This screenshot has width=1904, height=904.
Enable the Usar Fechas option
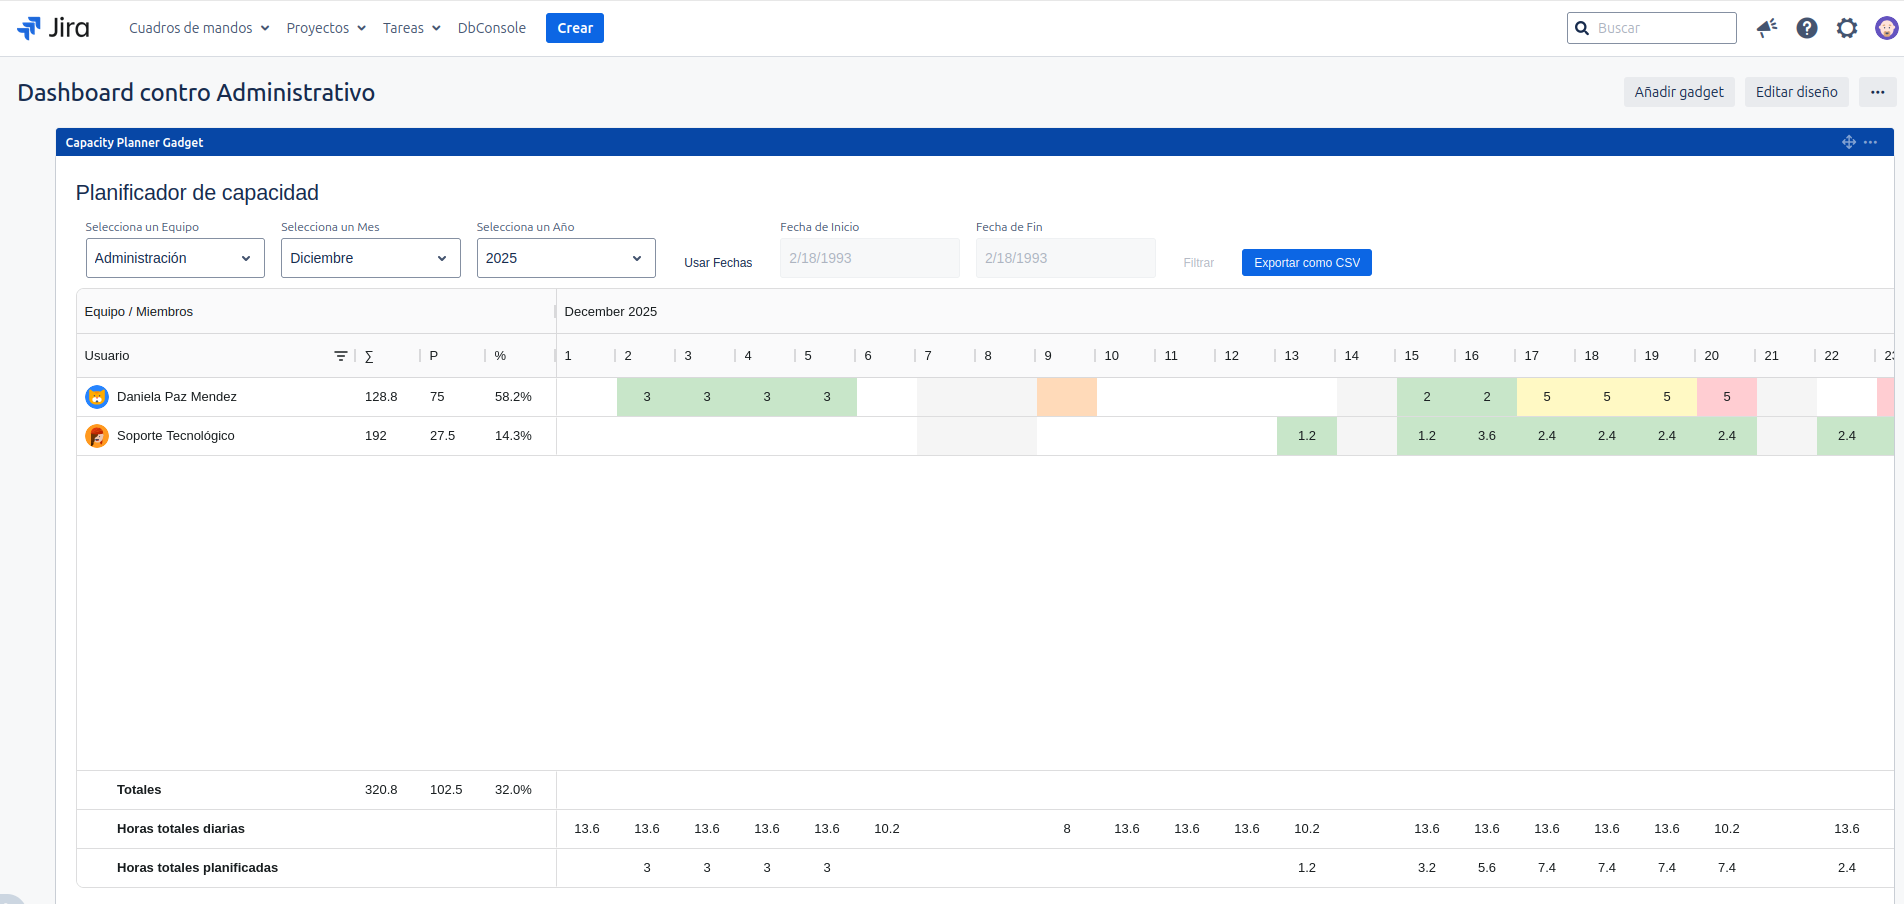(717, 262)
